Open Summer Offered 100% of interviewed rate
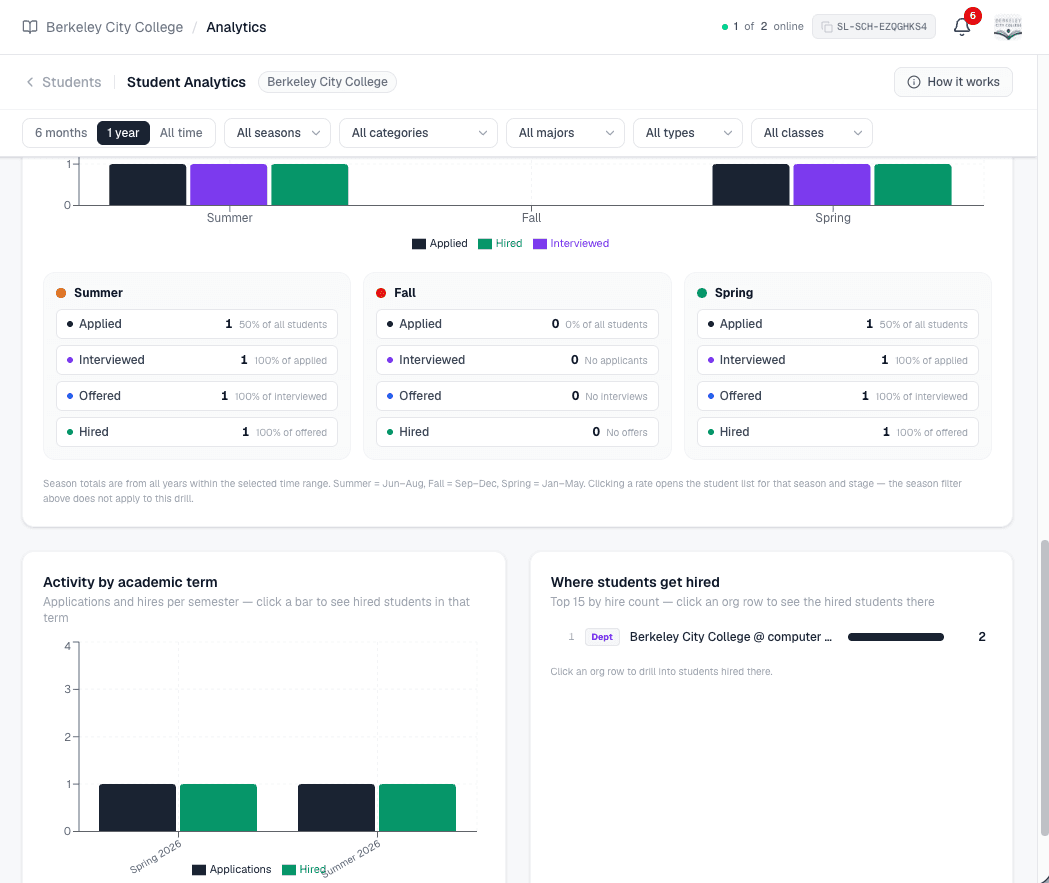Screen dimensions: 1049x883 point(197,396)
